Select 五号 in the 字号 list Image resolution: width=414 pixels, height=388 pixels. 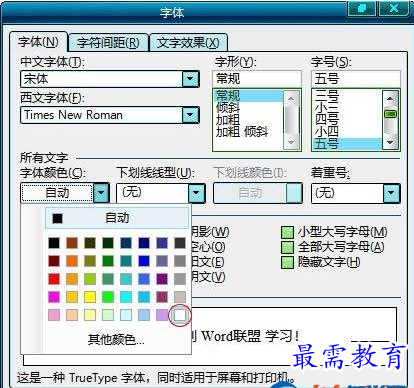coord(347,144)
